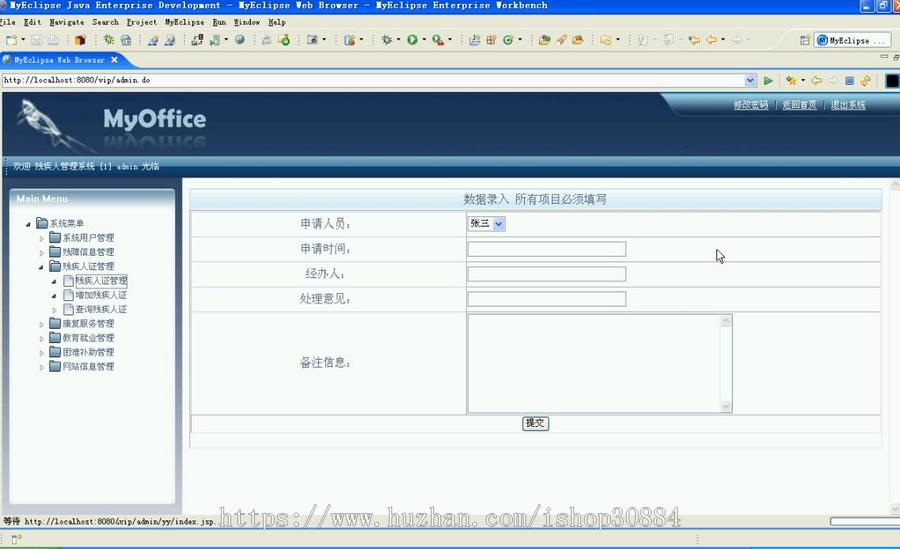Select the MyEclipse Web Browser tab
Screen dimensions: 900x549
59,60
